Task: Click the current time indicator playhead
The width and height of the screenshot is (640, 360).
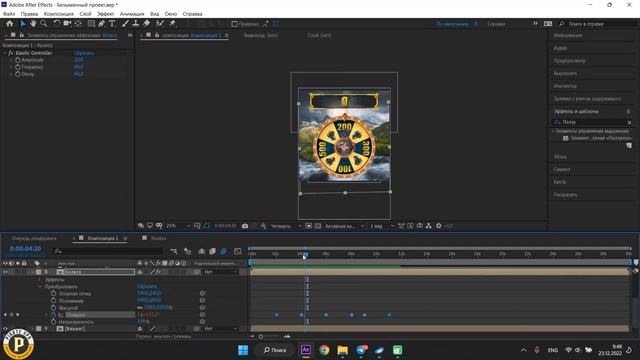Action: pos(305,254)
